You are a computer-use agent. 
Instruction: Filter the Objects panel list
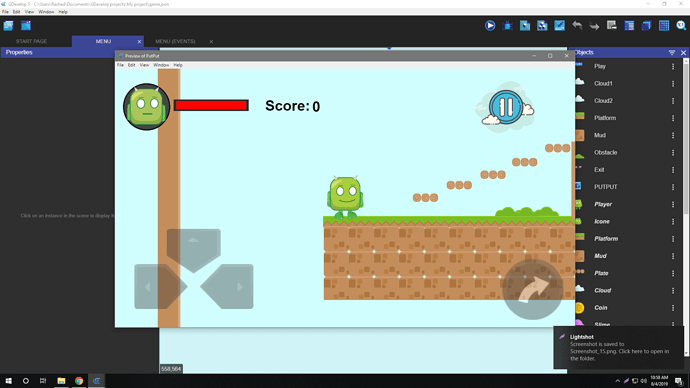[x=672, y=52]
